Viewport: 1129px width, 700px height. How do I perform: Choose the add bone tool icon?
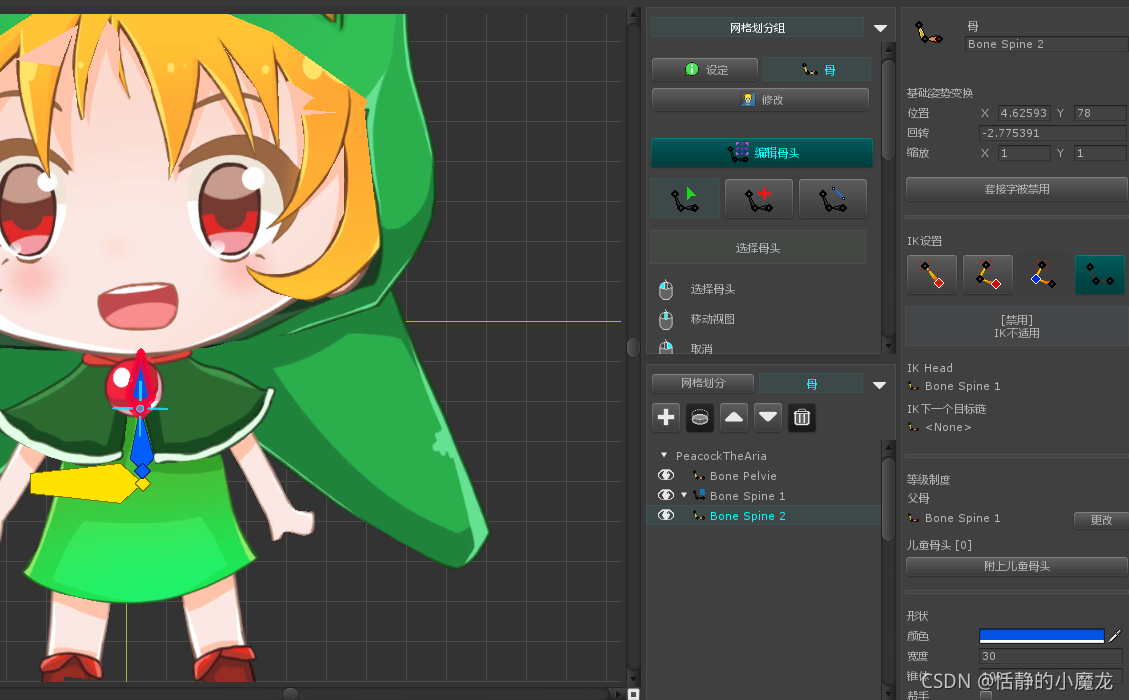759,198
